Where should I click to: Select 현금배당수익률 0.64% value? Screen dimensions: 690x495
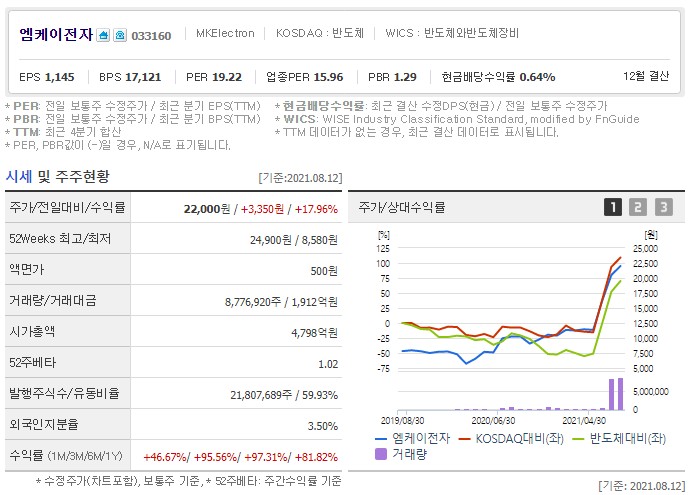[498, 77]
